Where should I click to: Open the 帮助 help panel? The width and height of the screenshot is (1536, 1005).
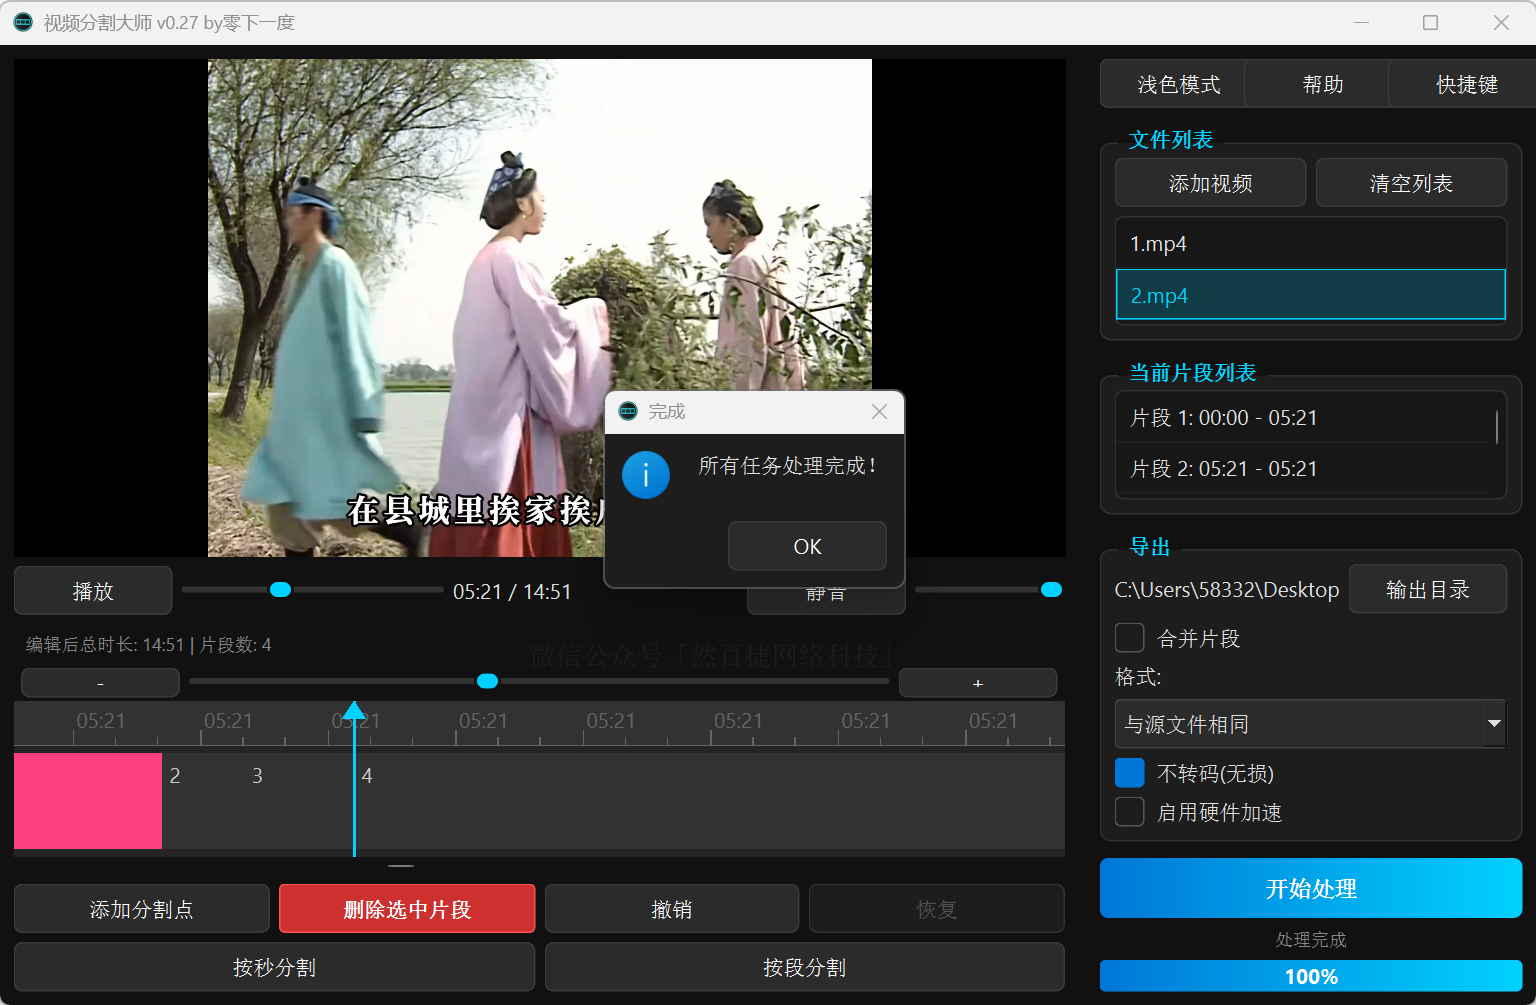(x=1322, y=84)
